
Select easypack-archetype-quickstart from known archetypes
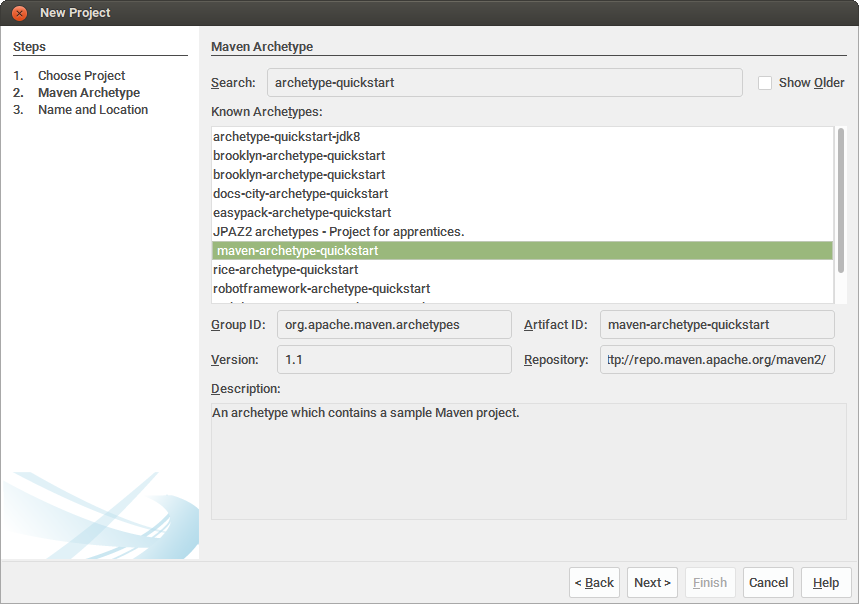tap(302, 212)
